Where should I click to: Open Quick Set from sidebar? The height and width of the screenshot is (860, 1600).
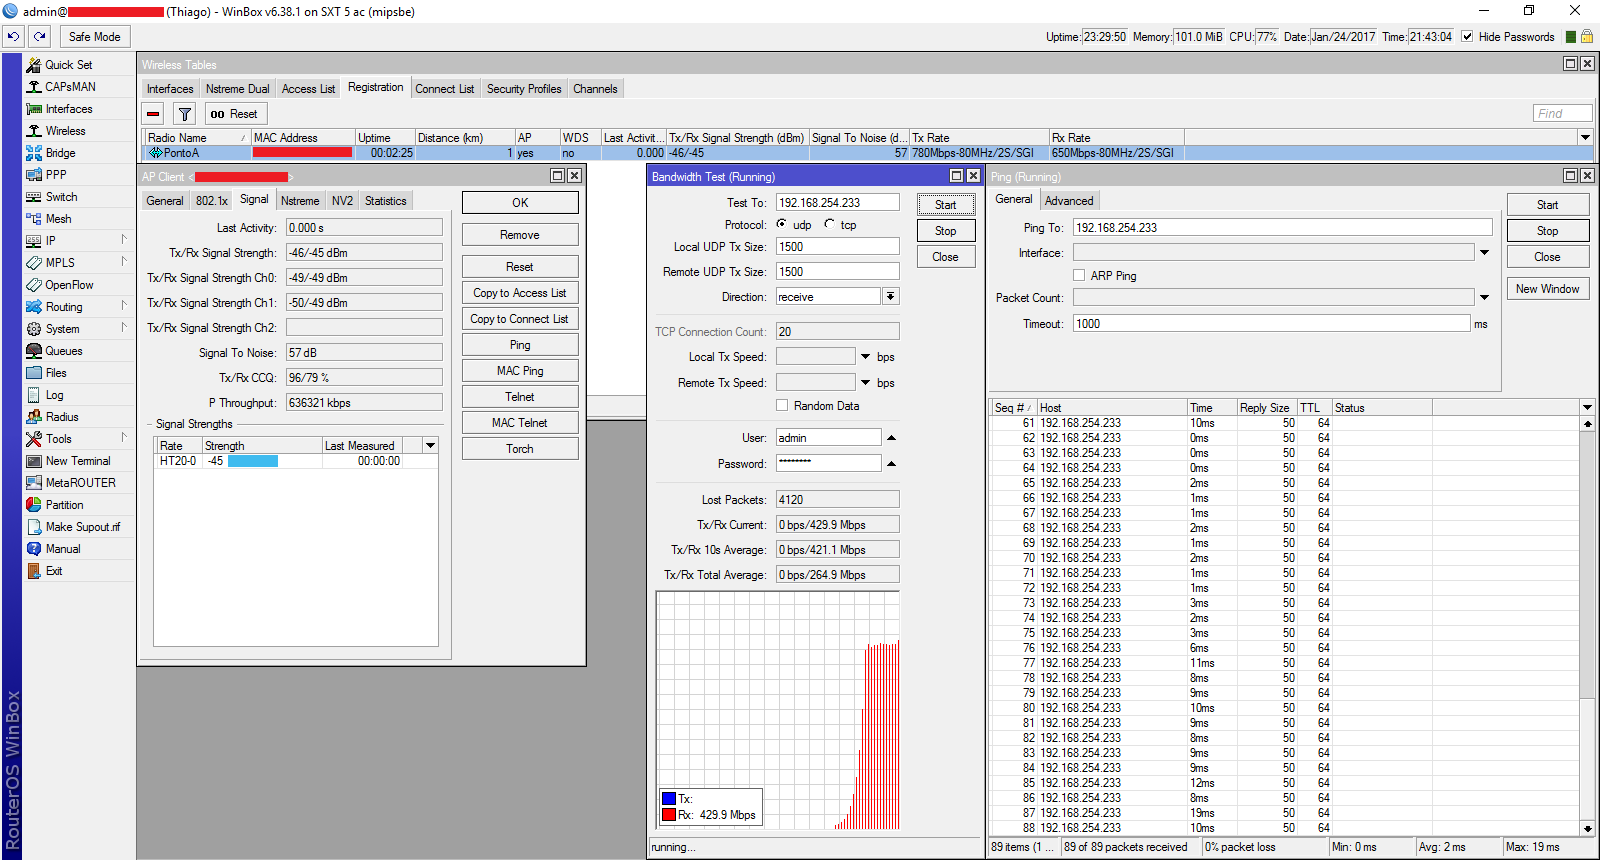click(68, 65)
